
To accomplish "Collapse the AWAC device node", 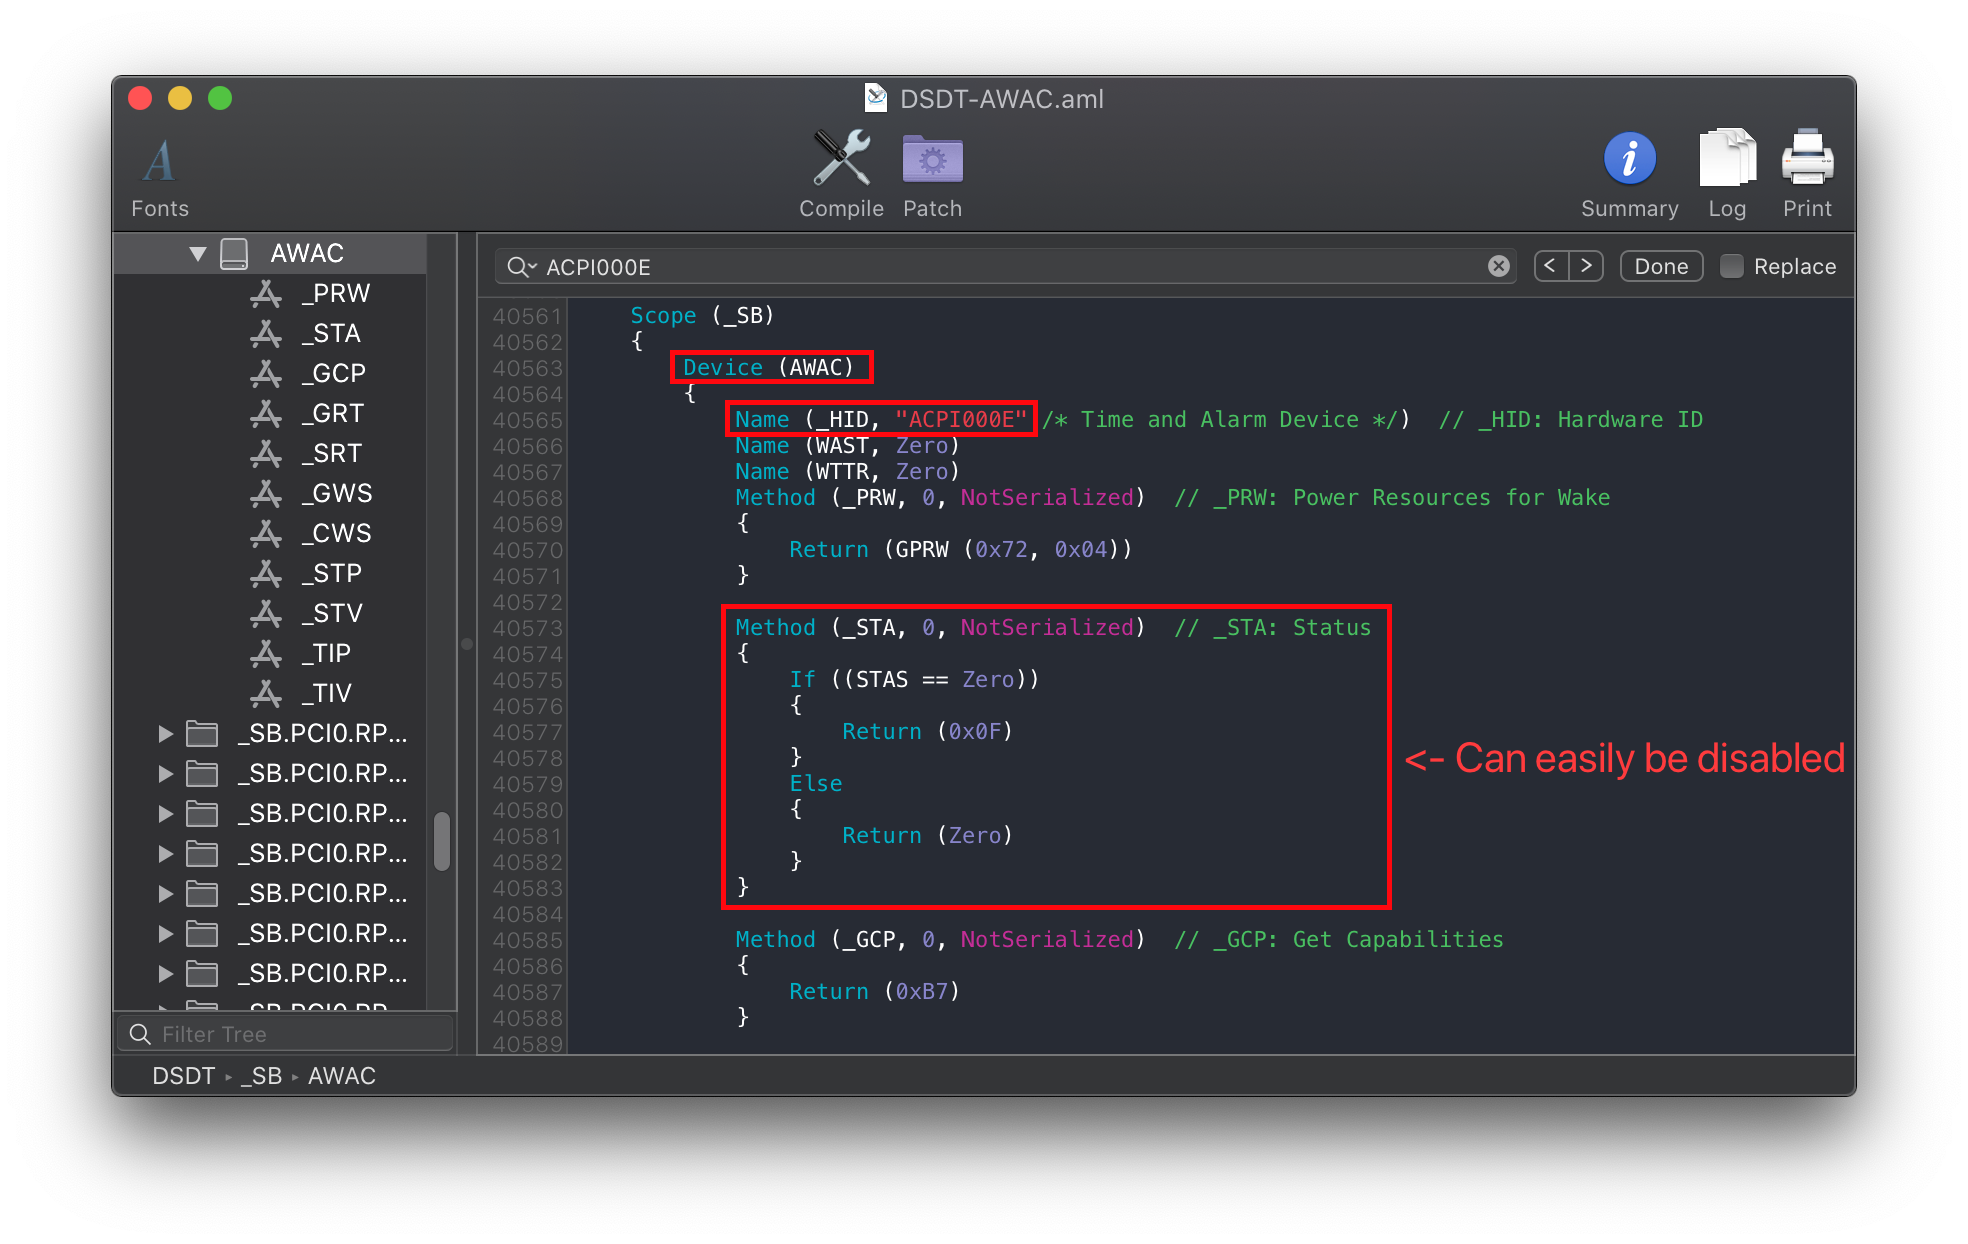I will [197, 252].
